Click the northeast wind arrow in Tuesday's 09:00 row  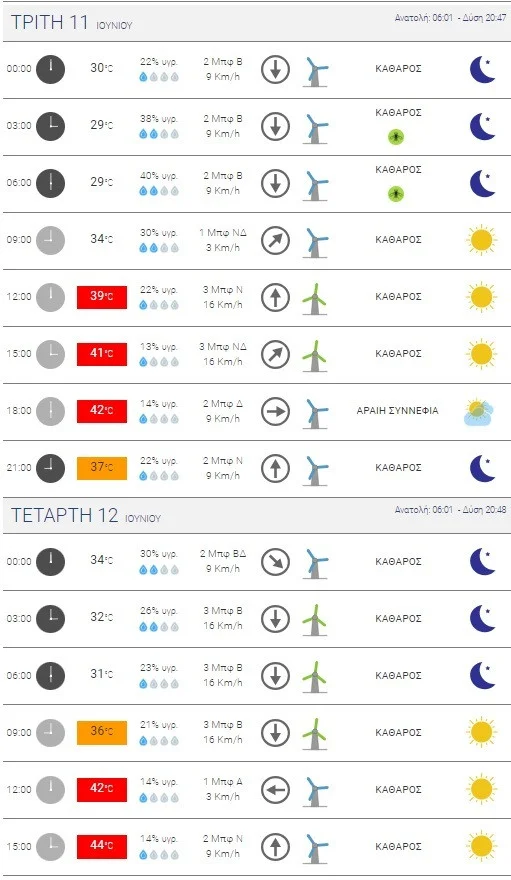275,240
